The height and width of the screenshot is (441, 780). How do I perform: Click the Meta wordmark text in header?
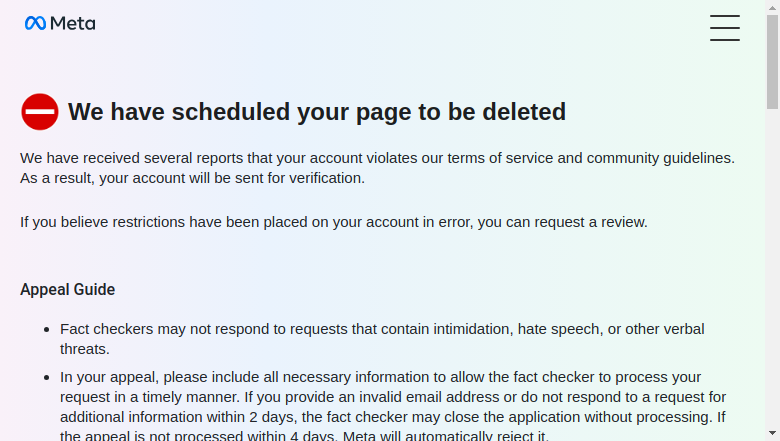pos(73,23)
